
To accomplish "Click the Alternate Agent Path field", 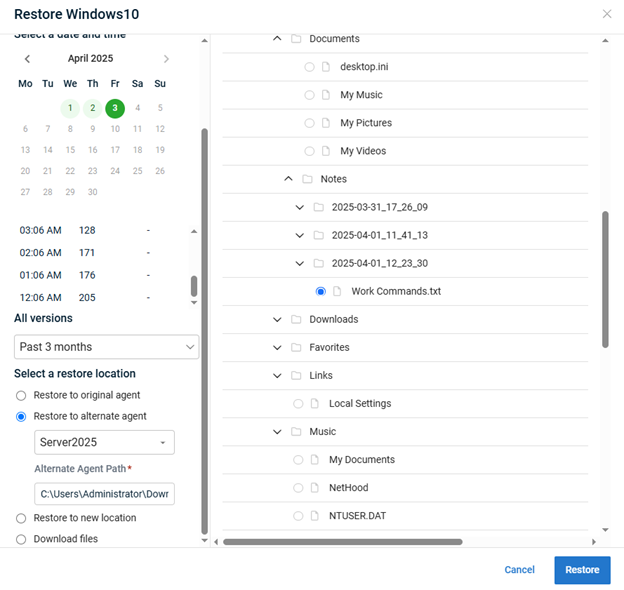I will click(x=104, y=494).
